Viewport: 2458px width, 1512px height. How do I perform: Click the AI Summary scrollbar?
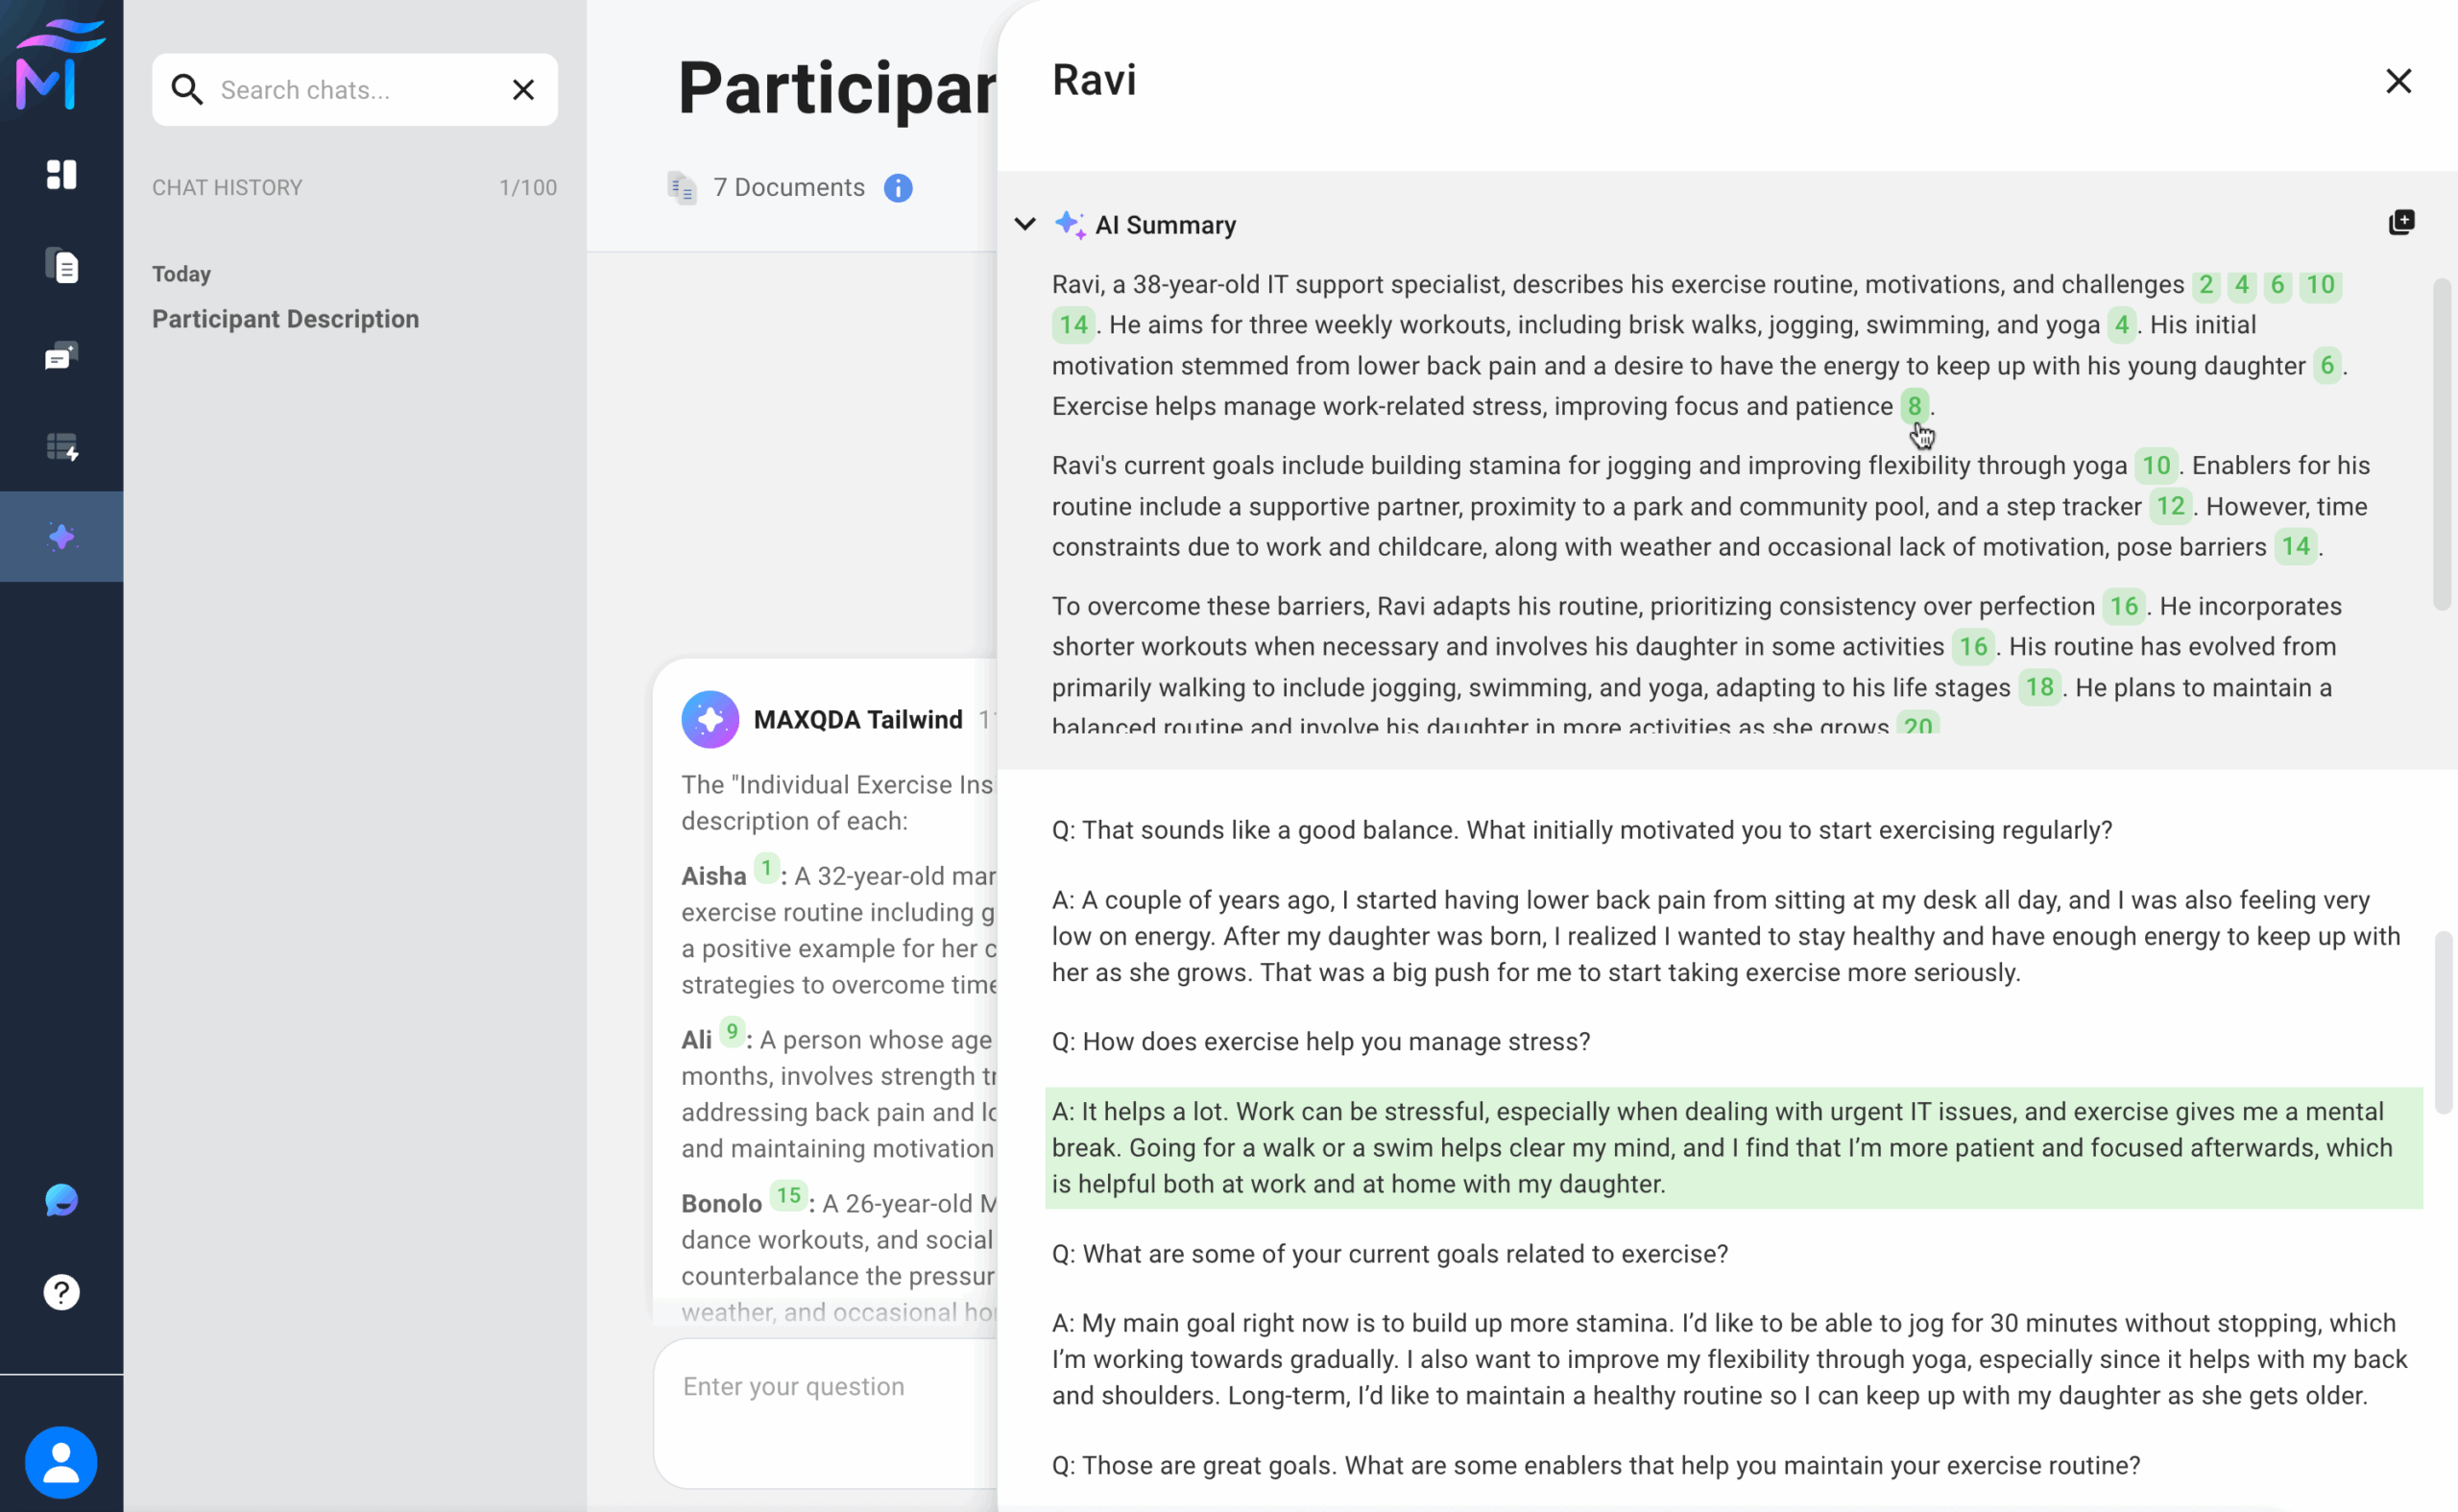click(x=2442, y=443)
